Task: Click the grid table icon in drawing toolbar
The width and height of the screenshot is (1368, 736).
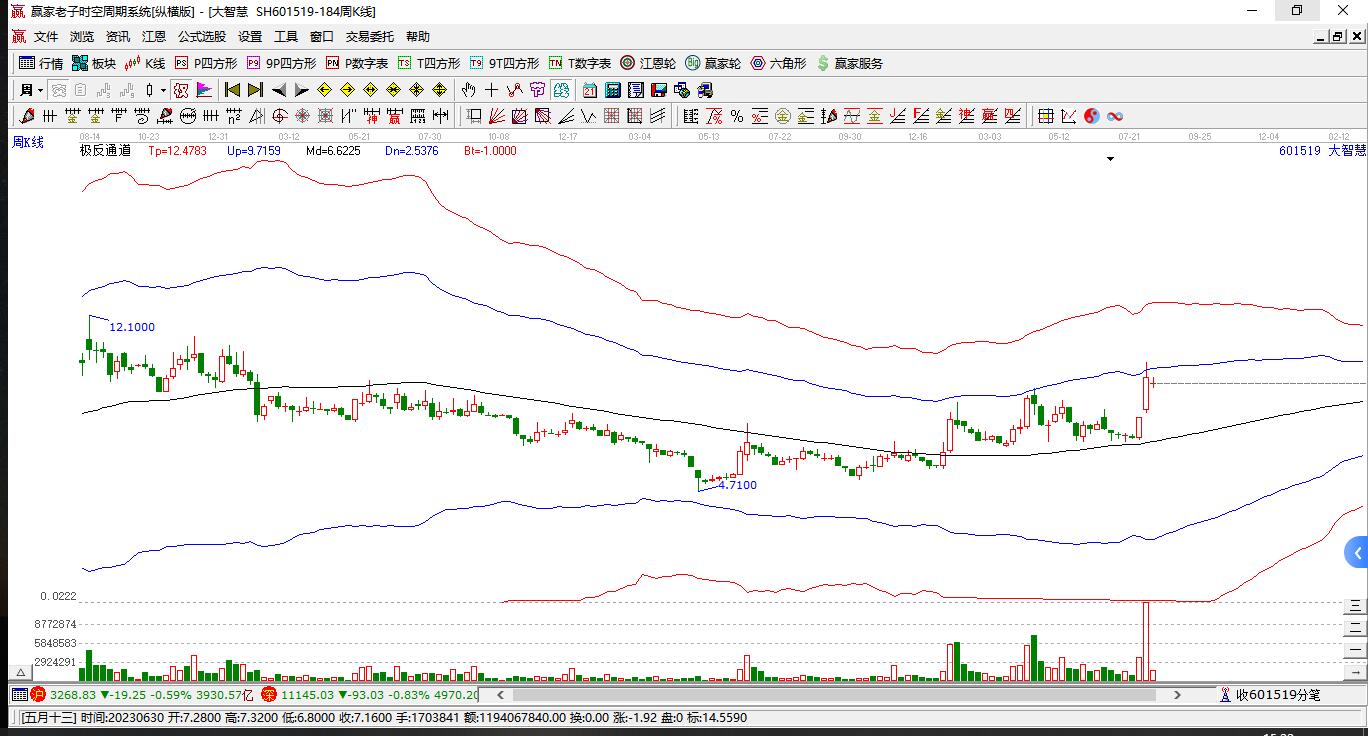Action: click(1046, 116)
